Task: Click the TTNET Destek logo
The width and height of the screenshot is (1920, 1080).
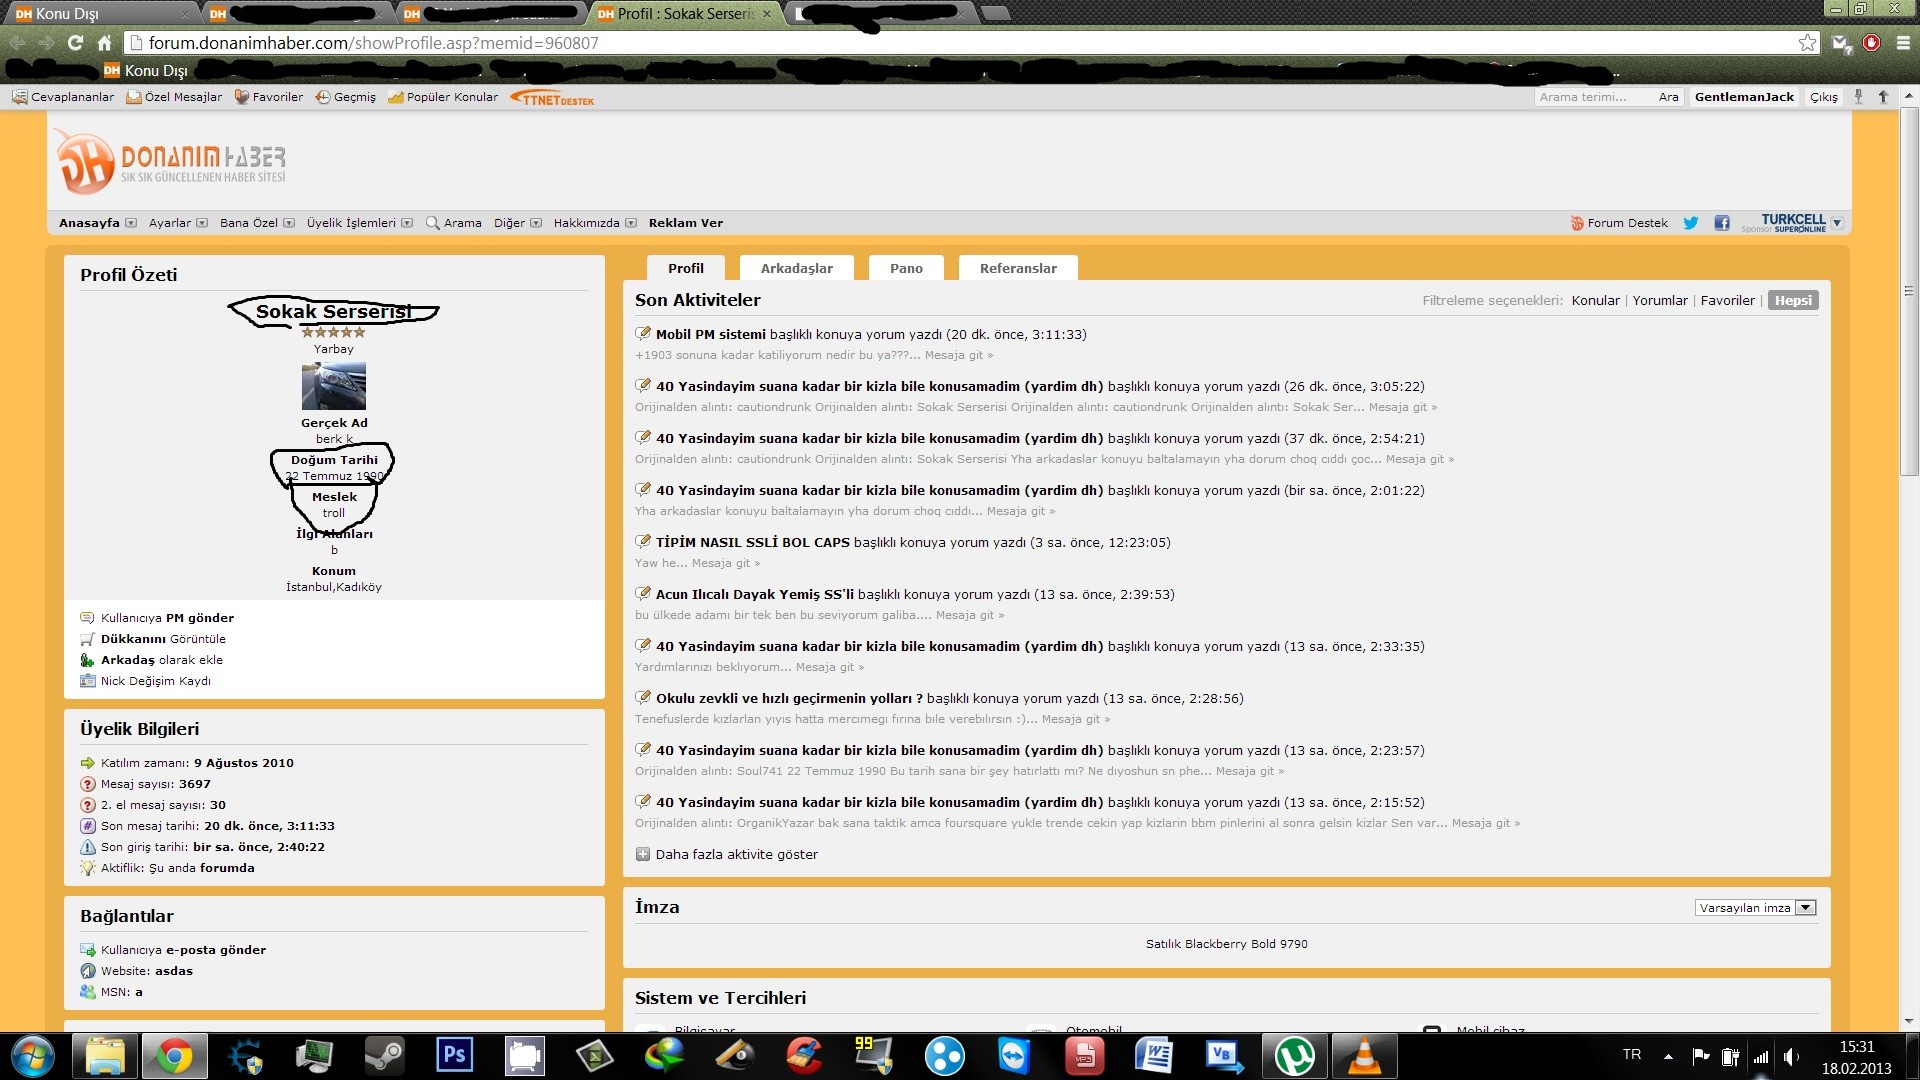Action: (553, 98)
